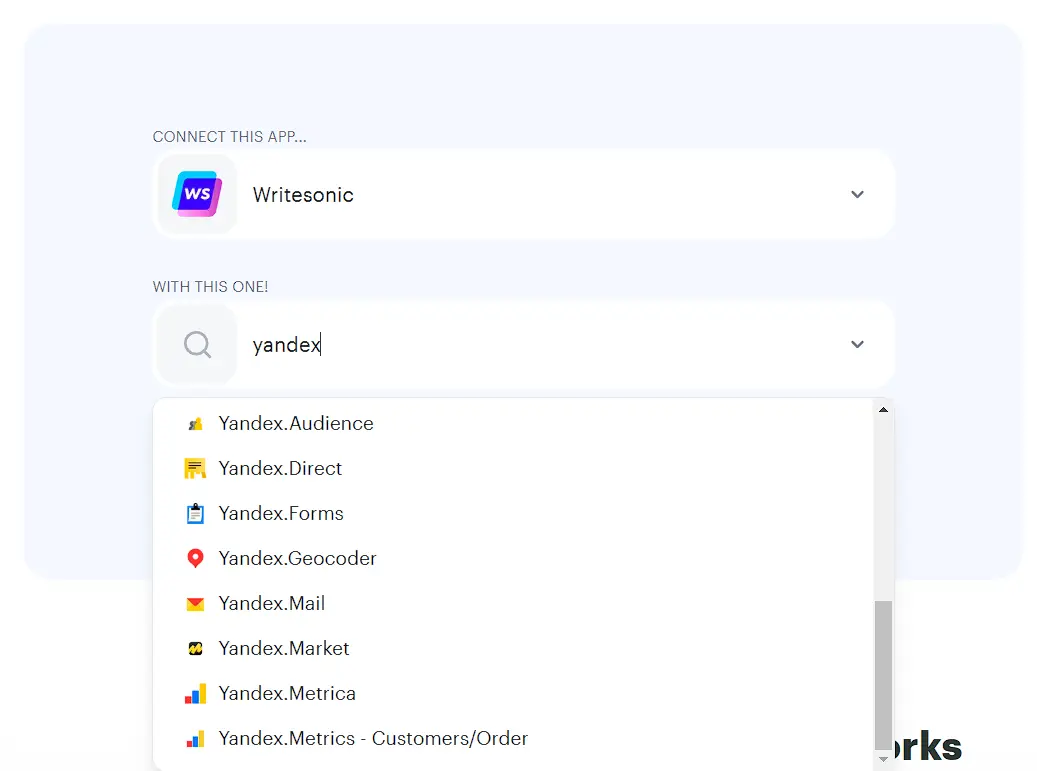
Task: Click the Yandex.Direct yellow icon
Action: [x=195, y=469]
